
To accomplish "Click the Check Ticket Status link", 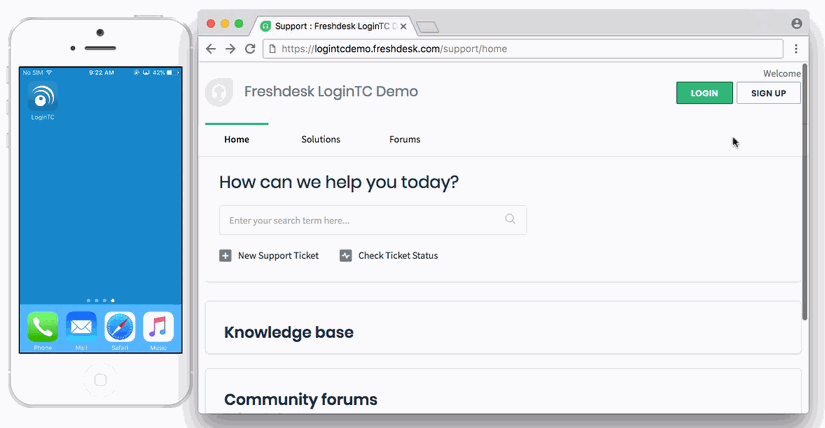I will click(398, 256).
